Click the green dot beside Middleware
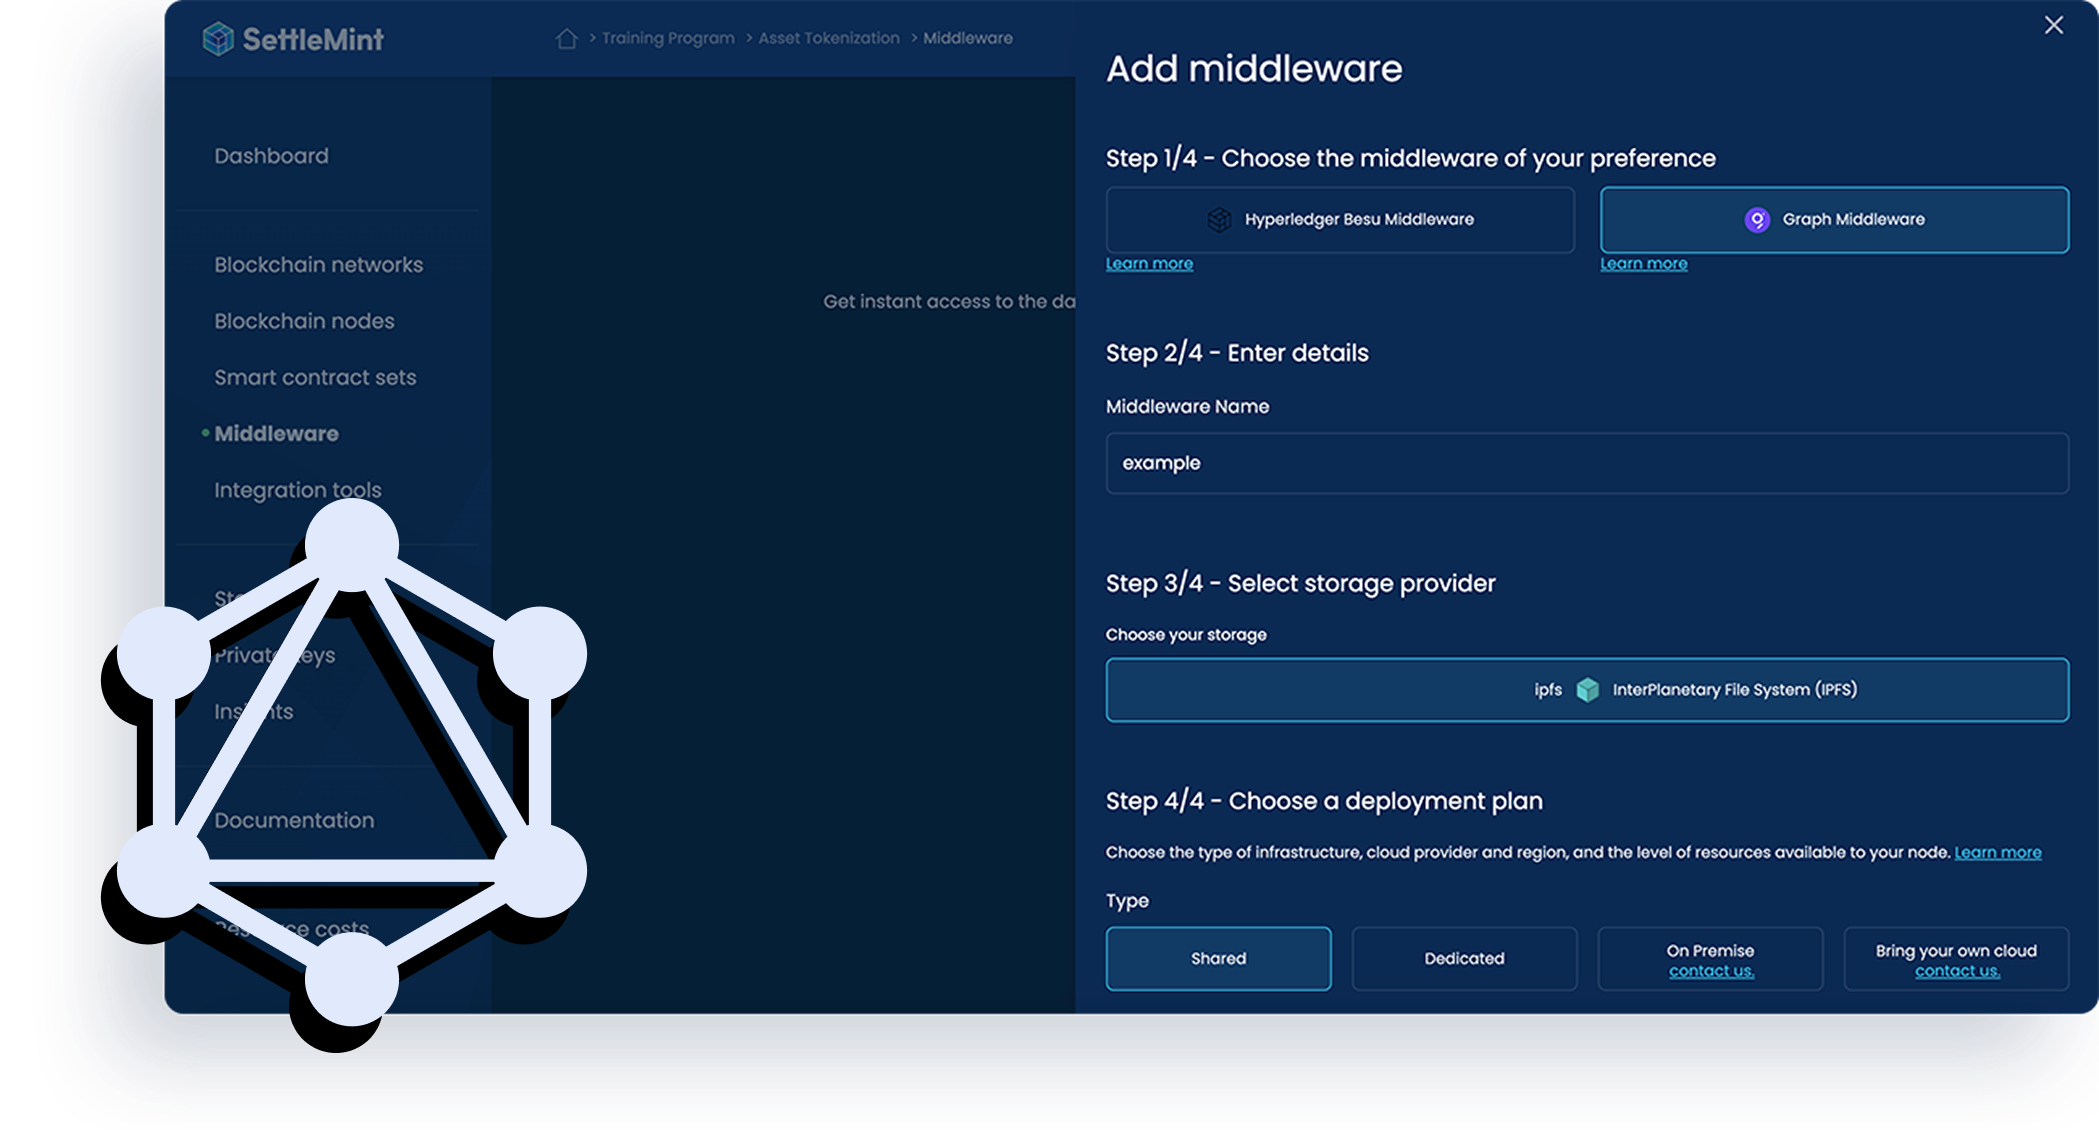This screenshot has width=2099, height=1130. (205, 434)
